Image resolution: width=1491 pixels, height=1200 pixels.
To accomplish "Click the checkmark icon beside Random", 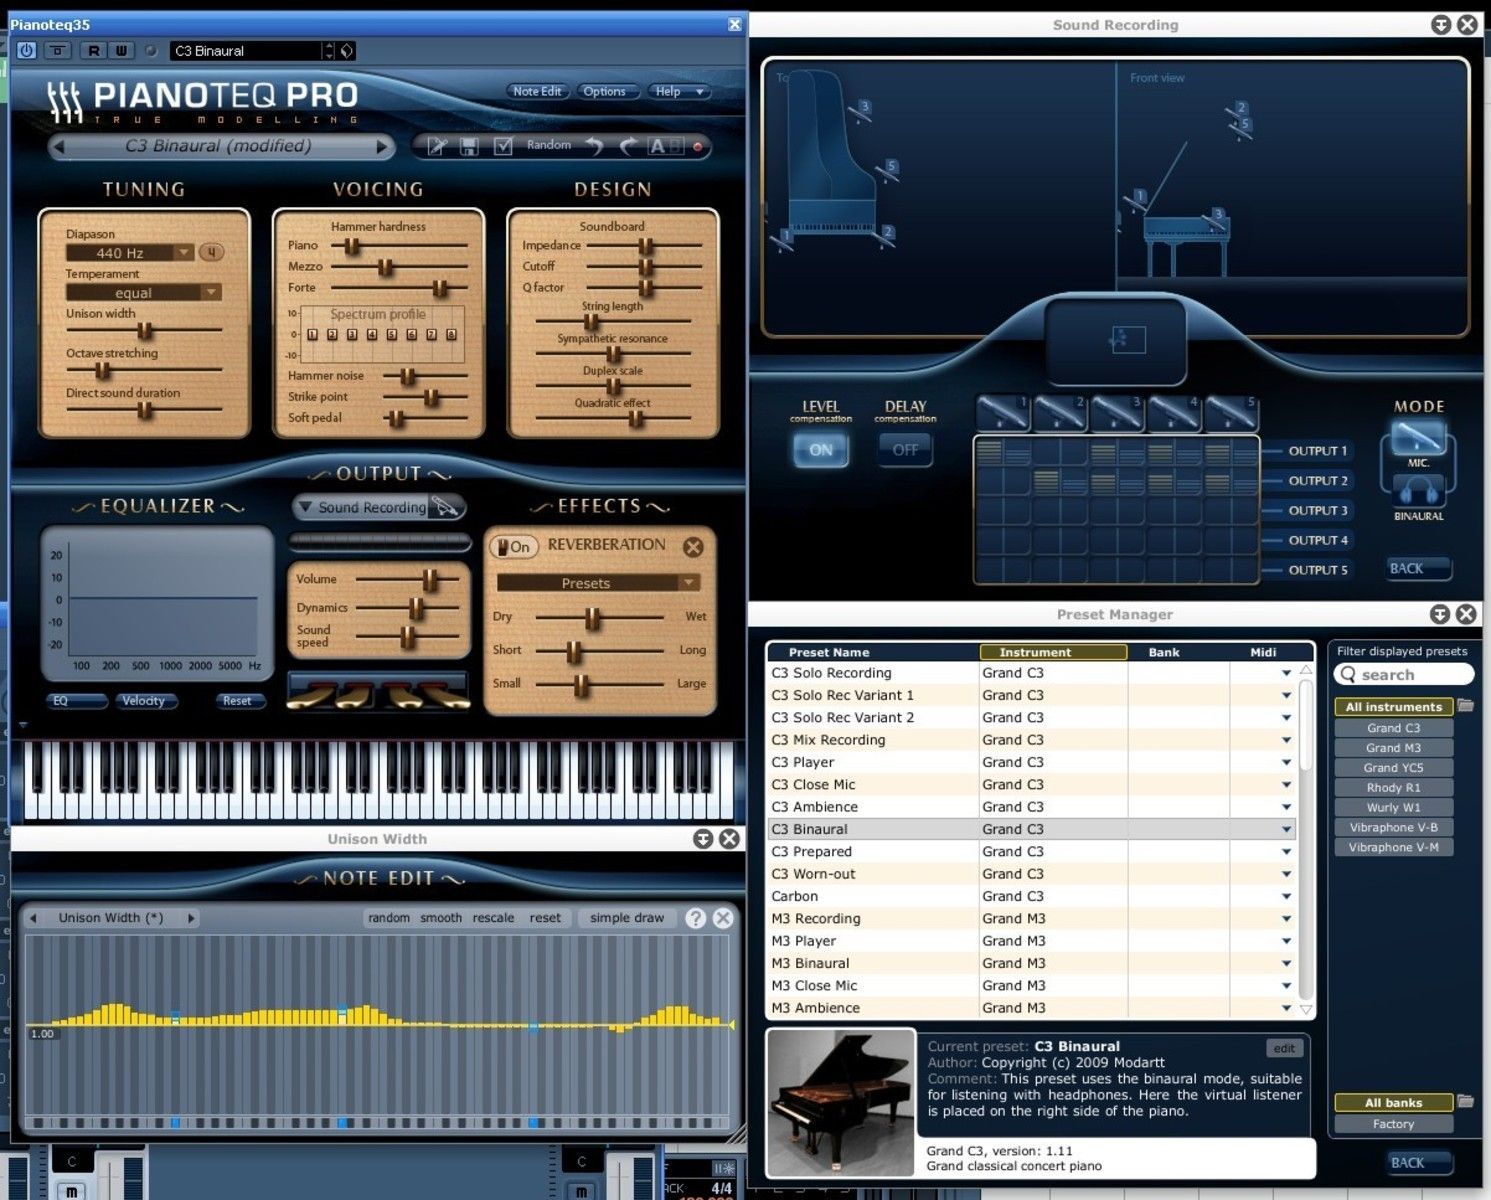I will tap(503, 146).
